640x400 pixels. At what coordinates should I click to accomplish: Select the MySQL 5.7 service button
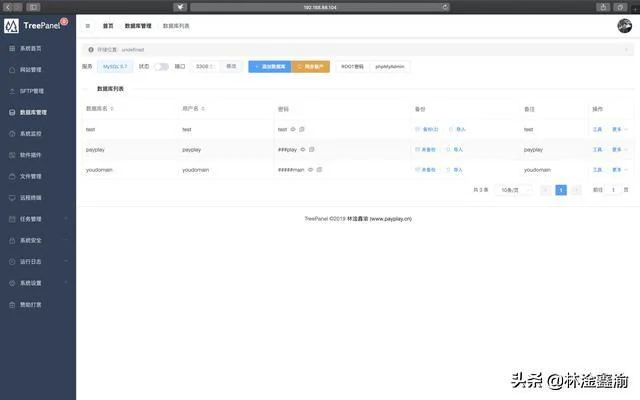click(x=115, y=66)
